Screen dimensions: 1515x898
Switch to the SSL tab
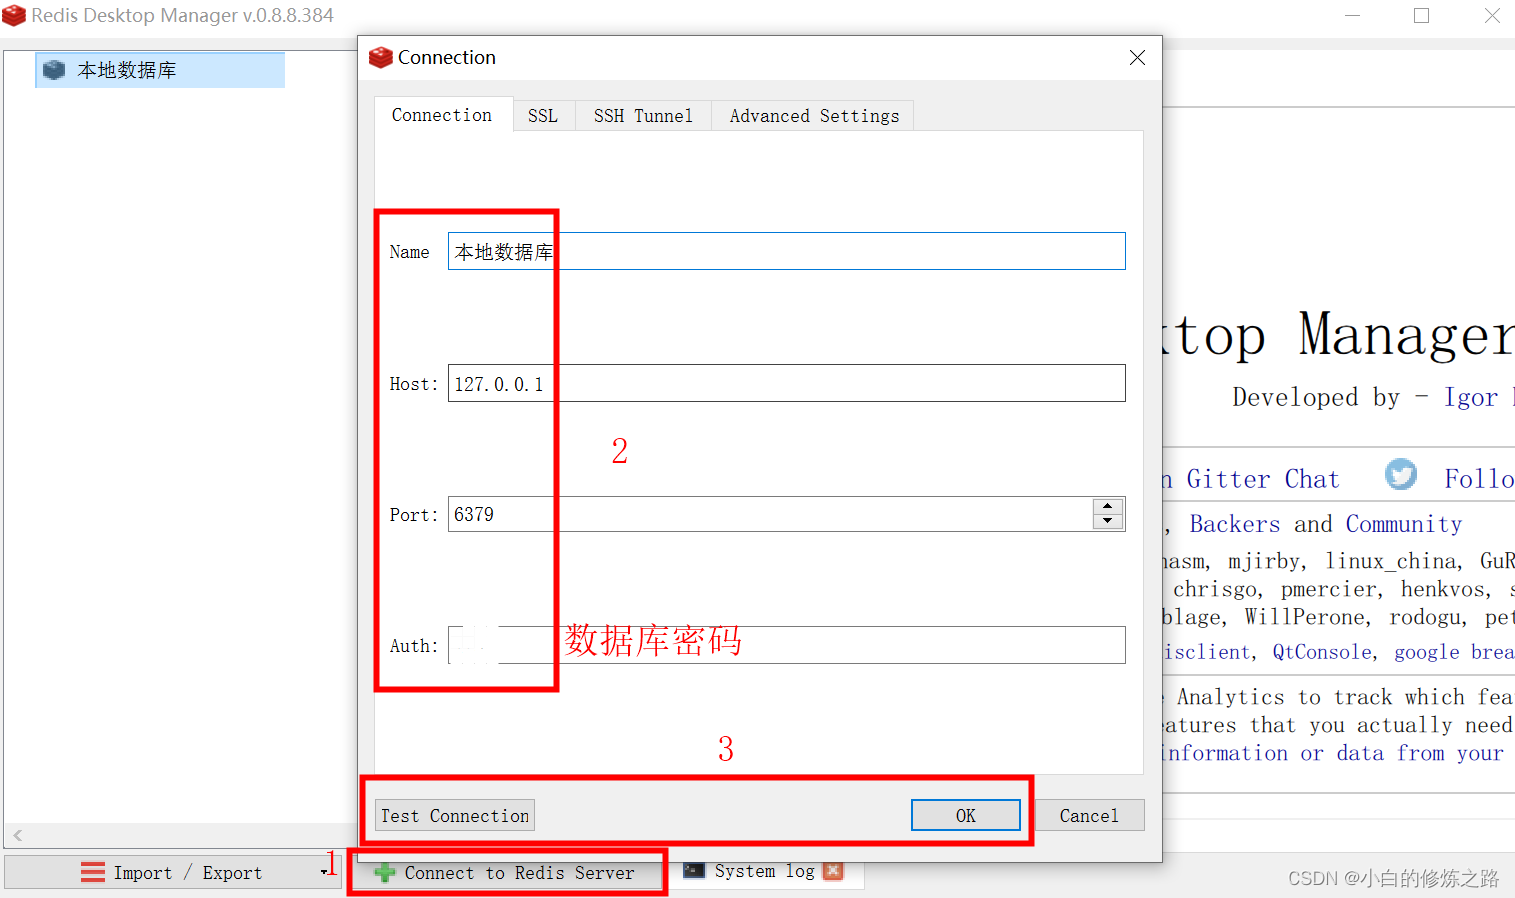[543, 116]
